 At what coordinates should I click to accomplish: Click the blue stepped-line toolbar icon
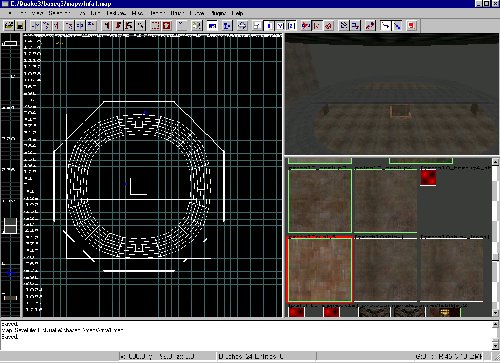pos(355,26)
